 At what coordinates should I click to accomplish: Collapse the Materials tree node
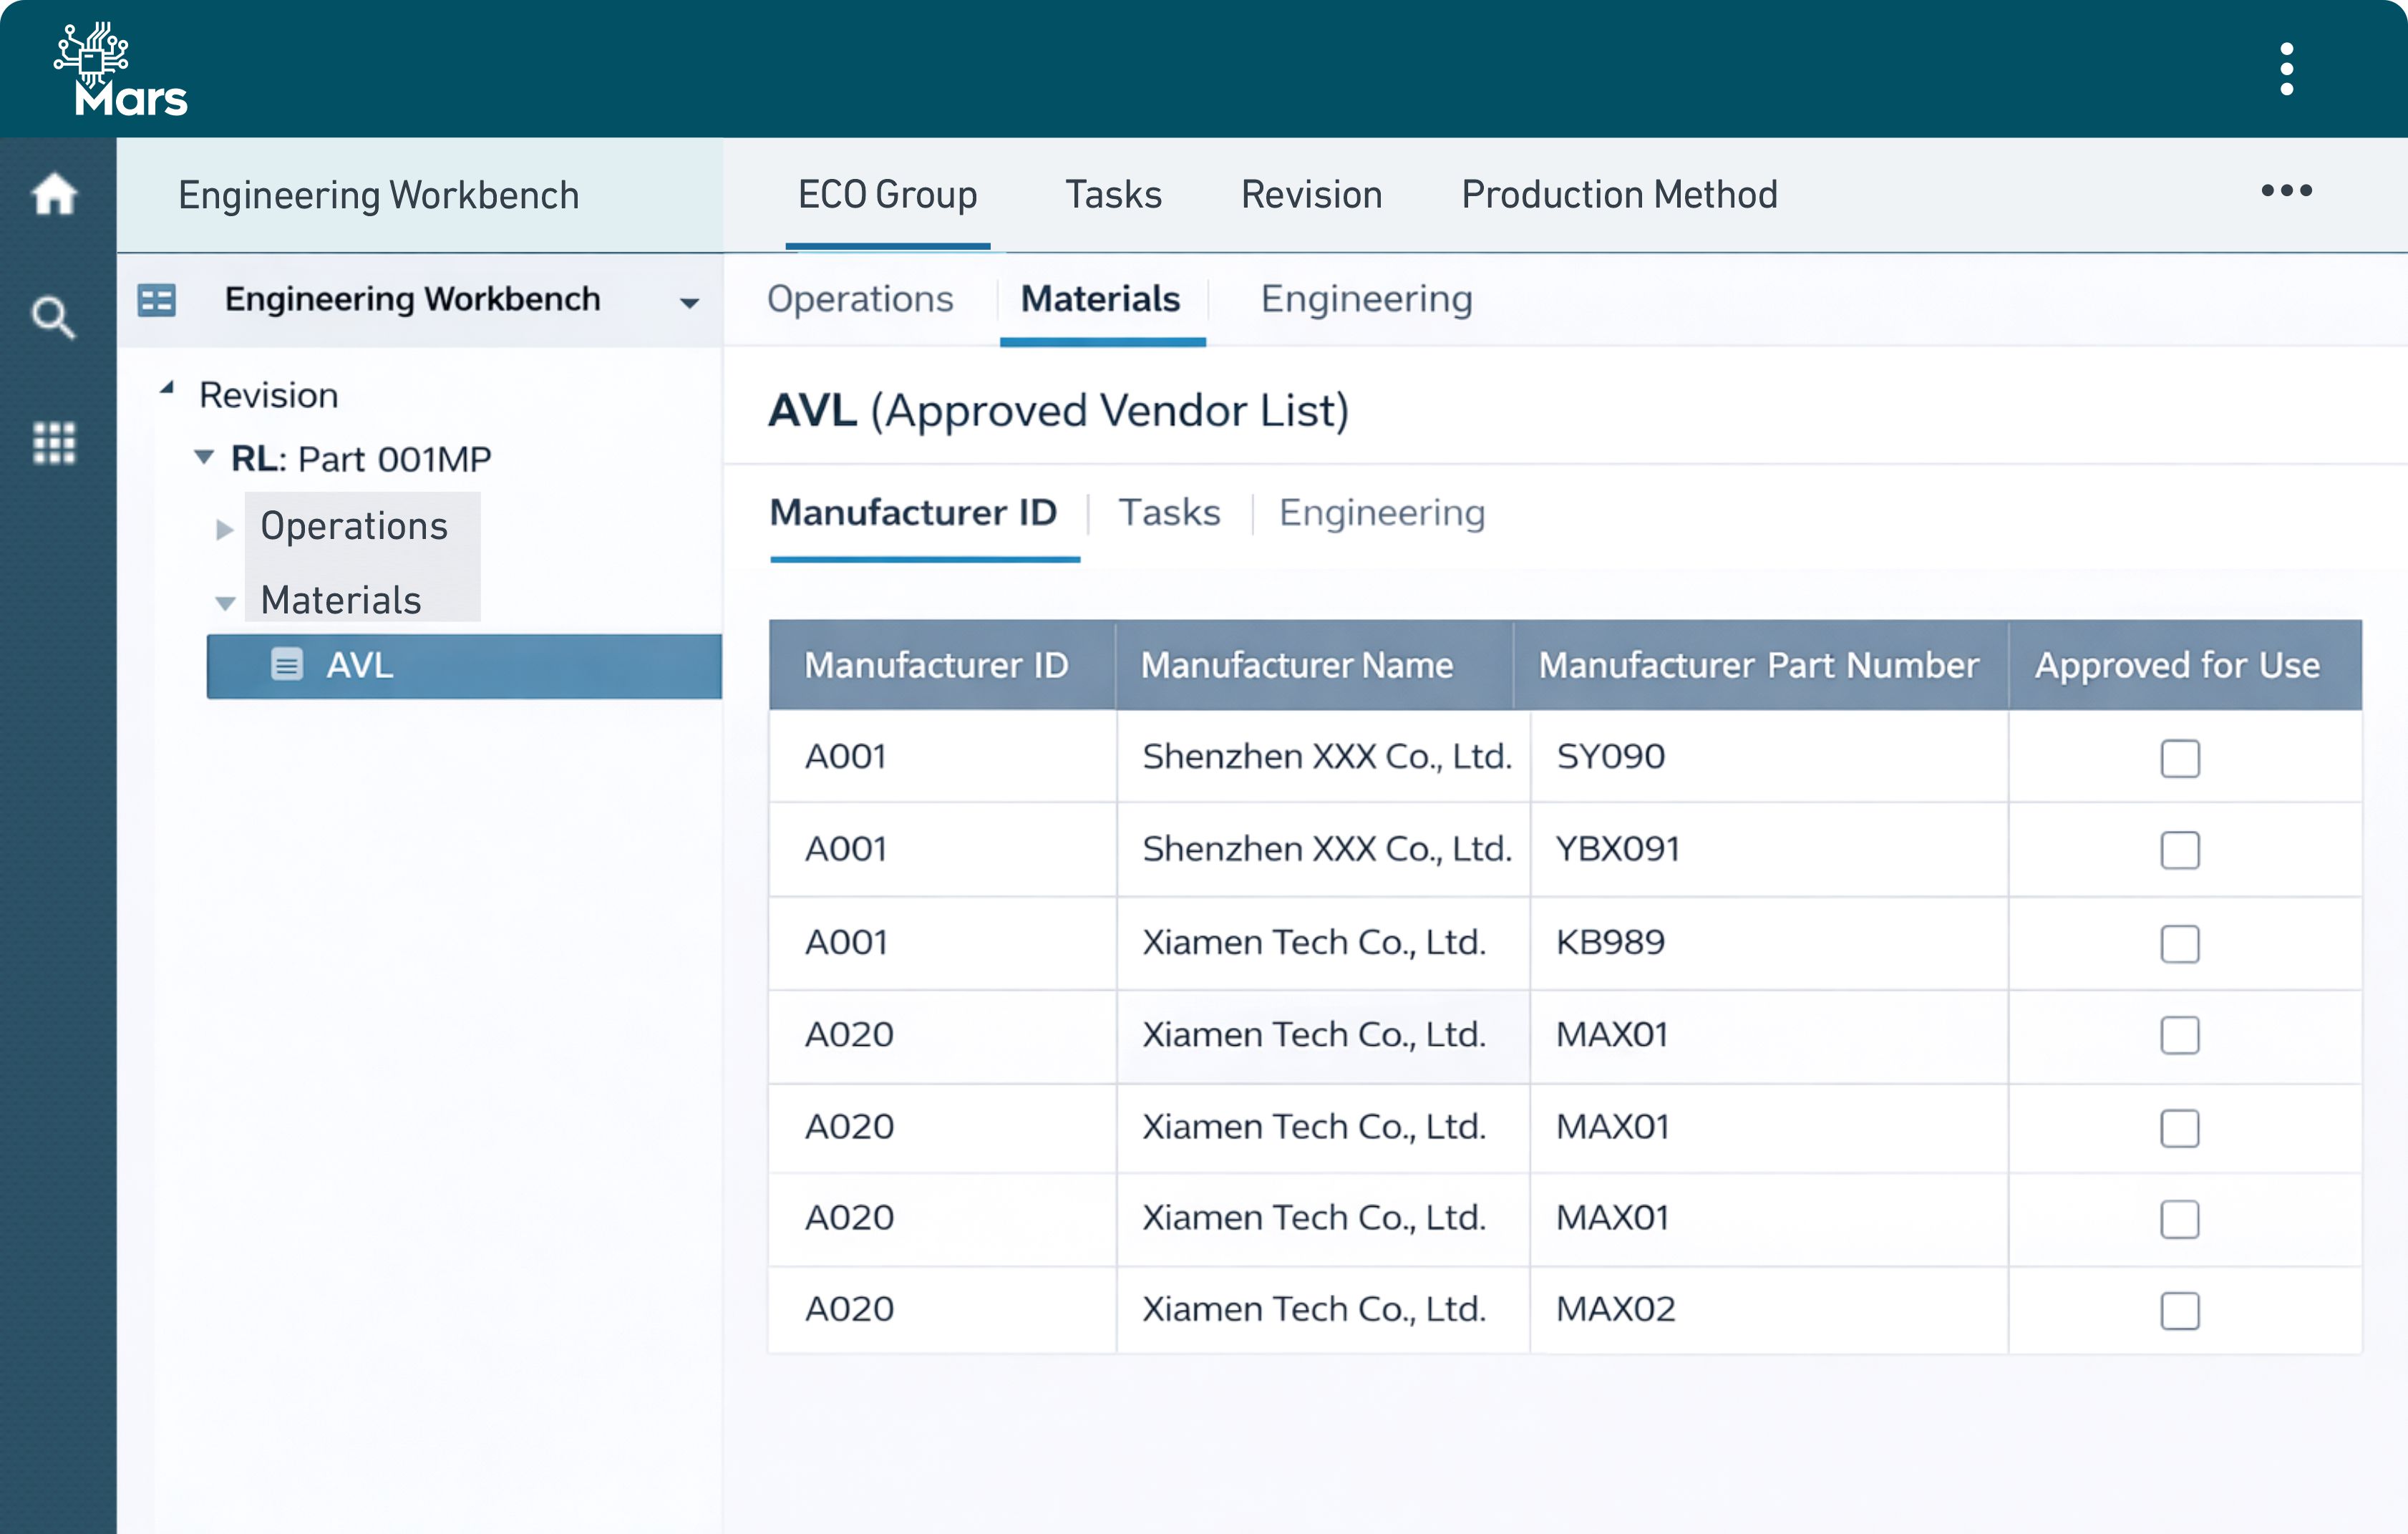(x=226, y=601)
